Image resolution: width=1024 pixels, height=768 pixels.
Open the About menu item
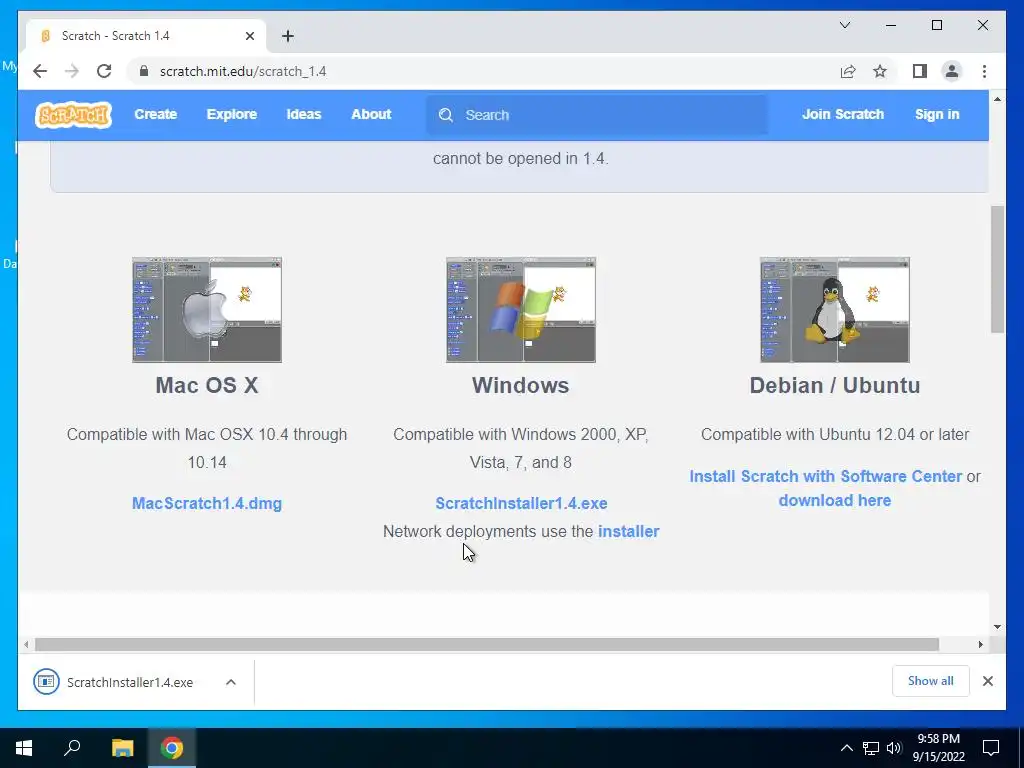click(371, 114)
